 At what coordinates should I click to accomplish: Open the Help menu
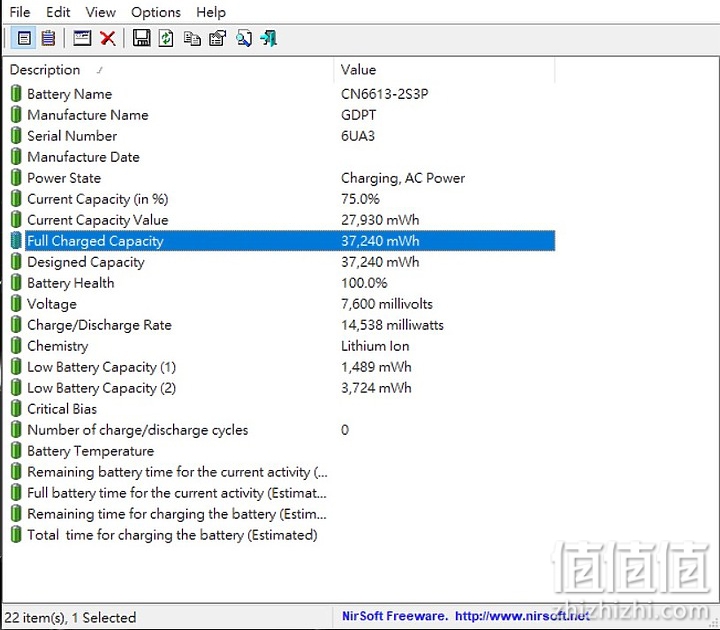(x=211, y=12)
